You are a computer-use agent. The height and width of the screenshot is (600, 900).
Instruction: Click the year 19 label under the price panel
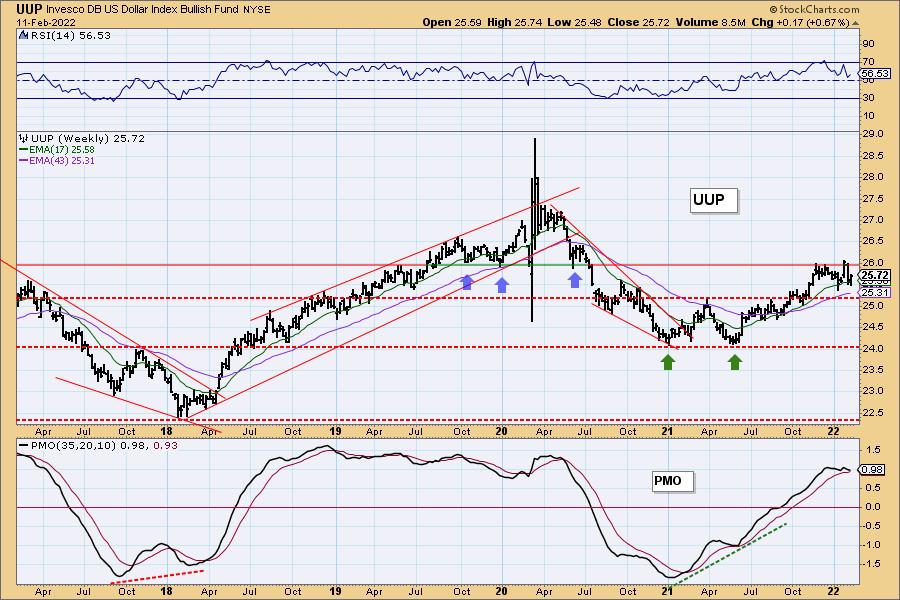tap(335, 432)
